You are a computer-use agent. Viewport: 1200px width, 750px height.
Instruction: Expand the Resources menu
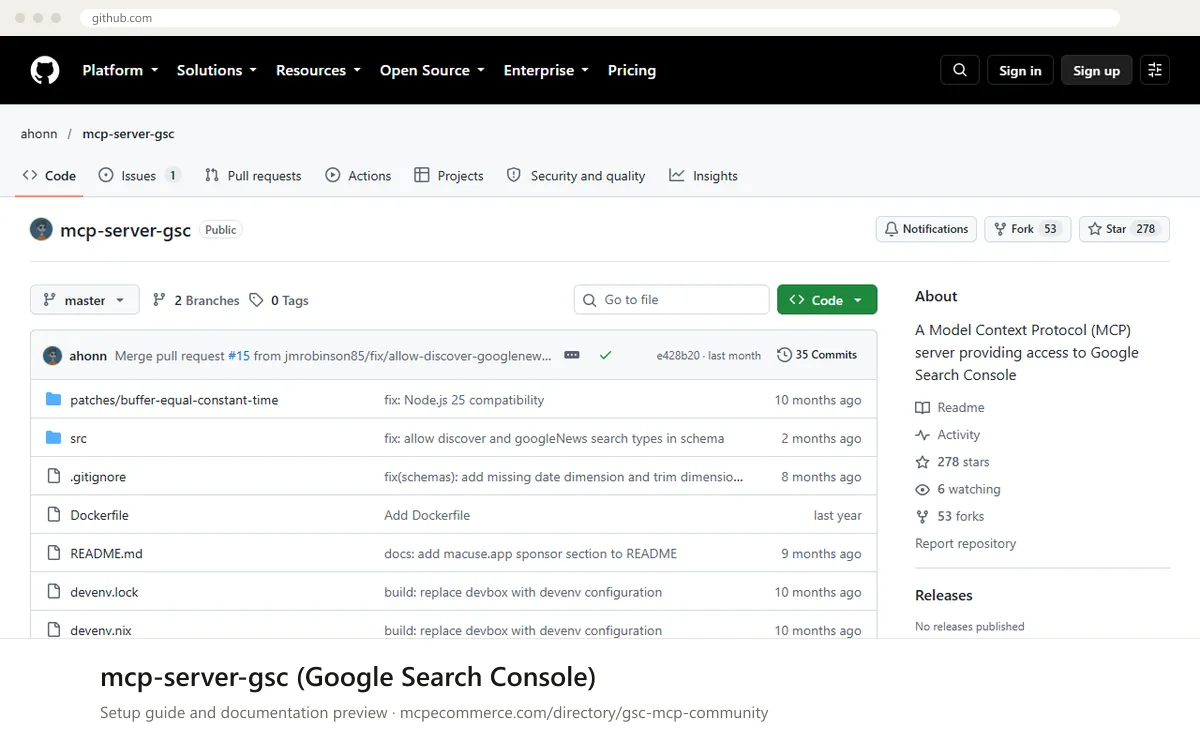[319, 70]
